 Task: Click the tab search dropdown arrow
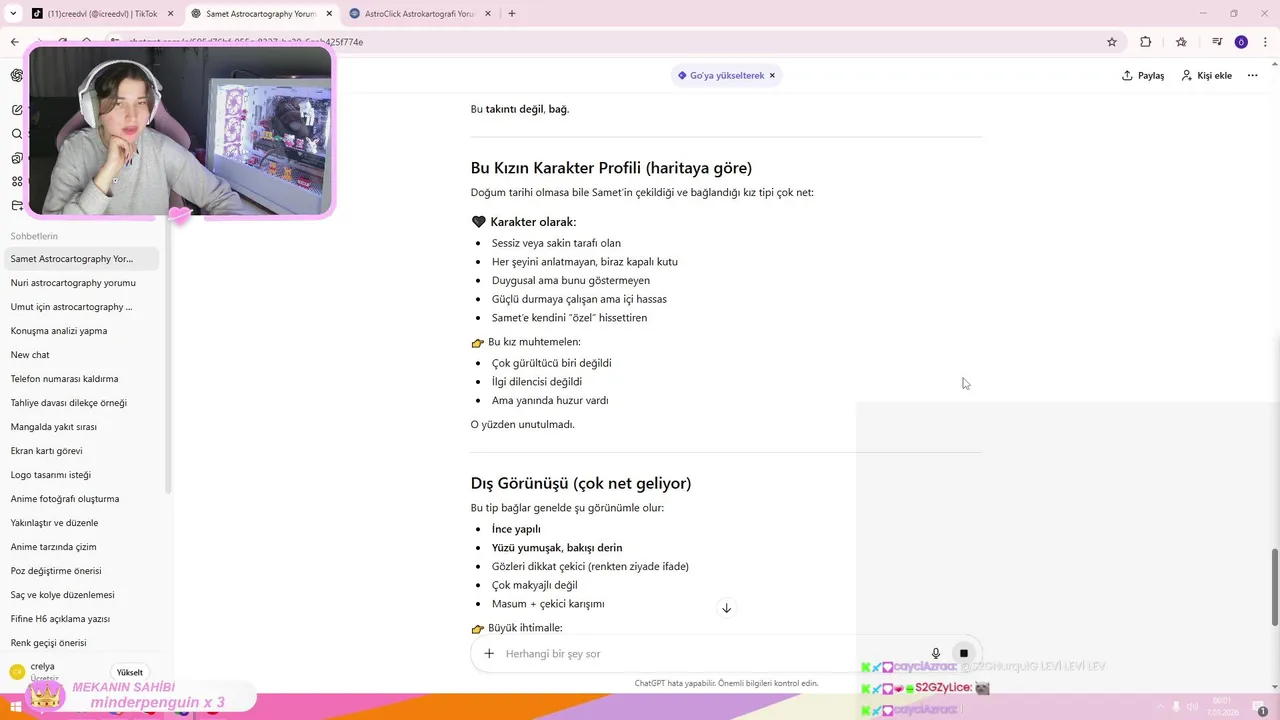point(13,14)
